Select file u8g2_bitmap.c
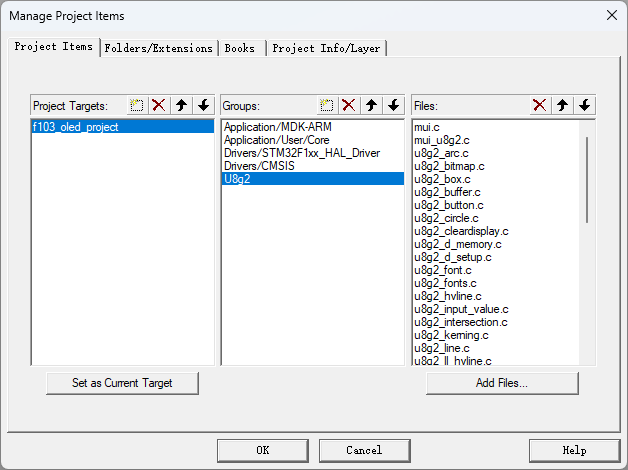Image resolution: width=628 pixels, height=470 pixels. 496,166
